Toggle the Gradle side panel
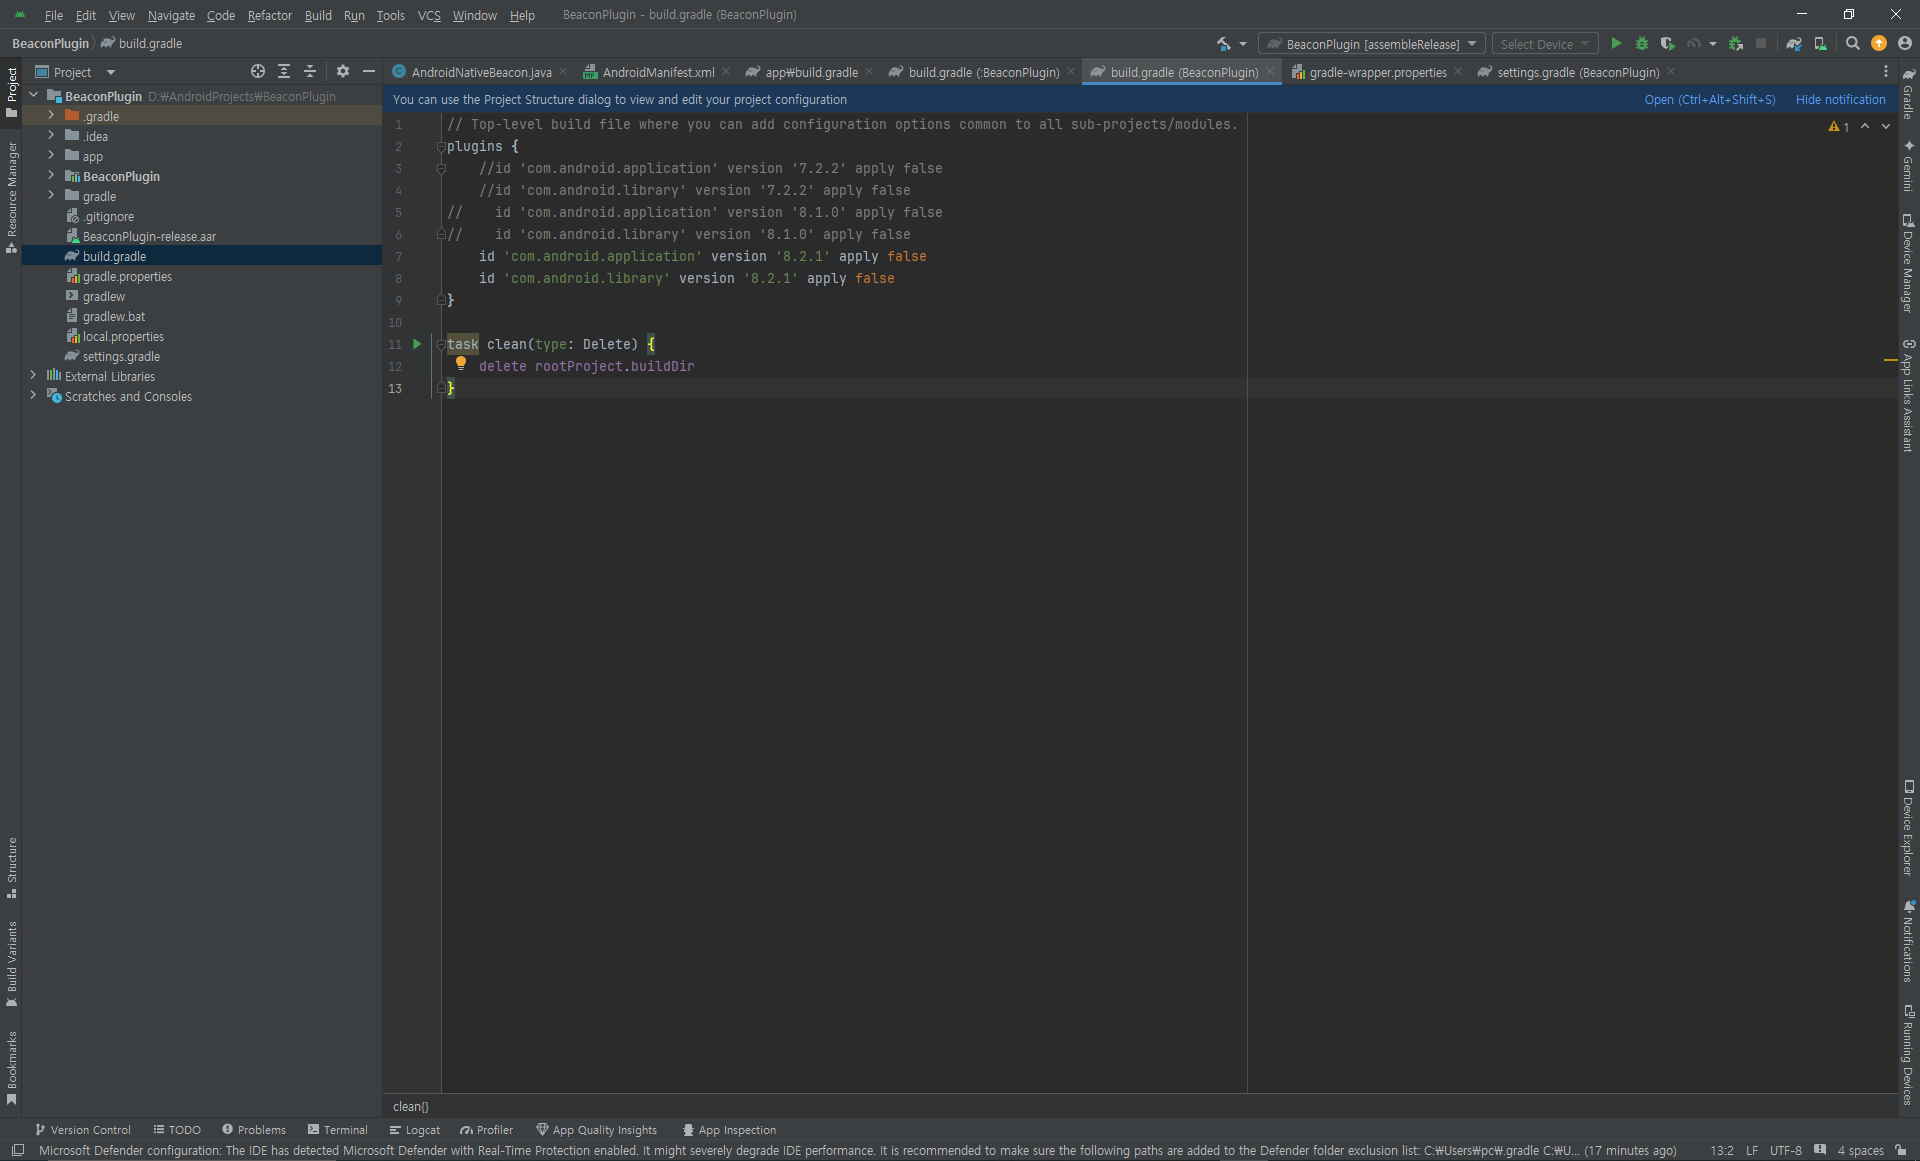 pos(1908,95)
